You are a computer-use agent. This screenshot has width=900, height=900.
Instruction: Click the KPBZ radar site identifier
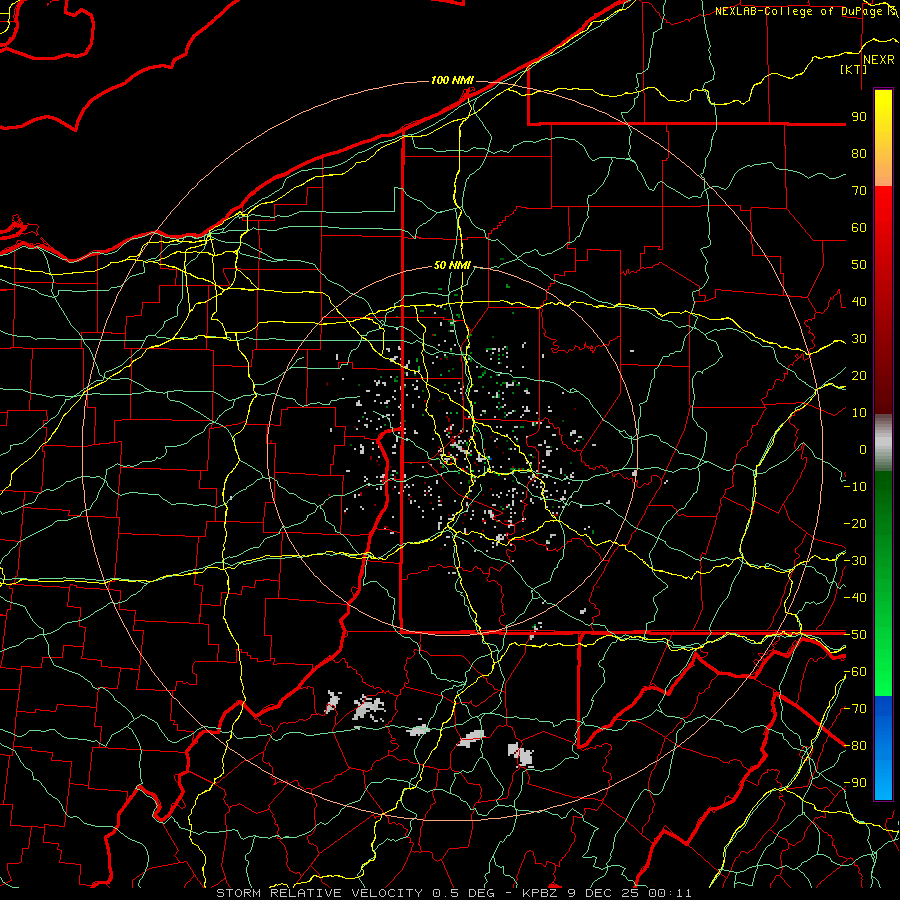coord(538,893)
